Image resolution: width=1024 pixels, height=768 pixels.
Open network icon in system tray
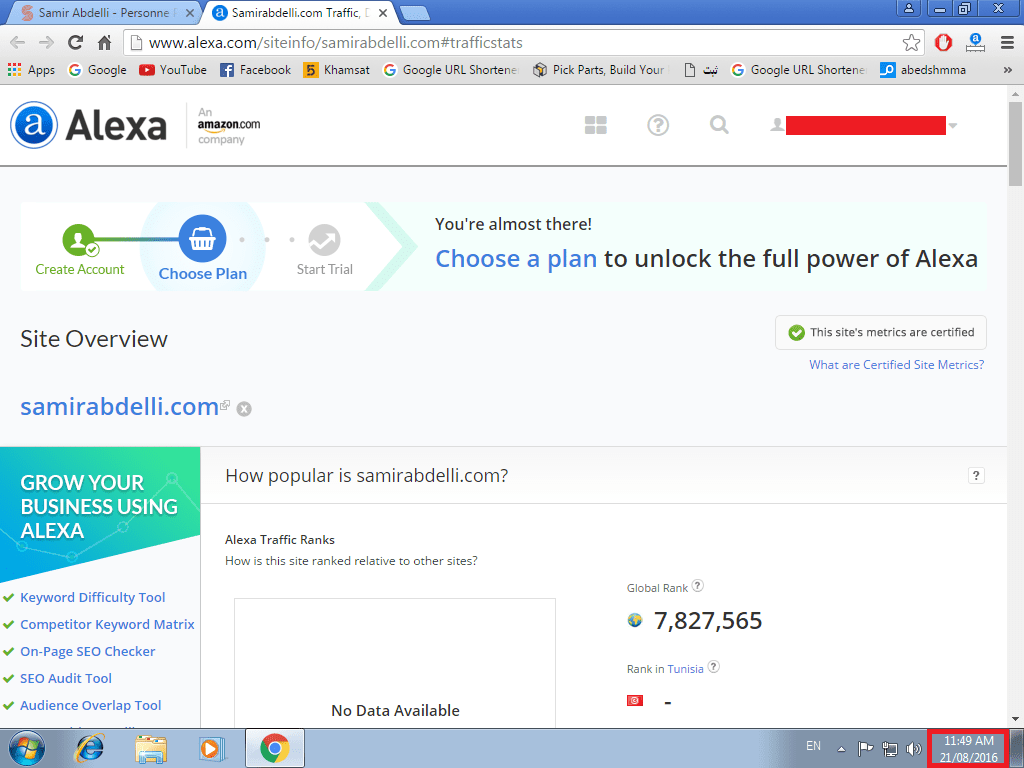pyautogui.click(x=889, y=748)
